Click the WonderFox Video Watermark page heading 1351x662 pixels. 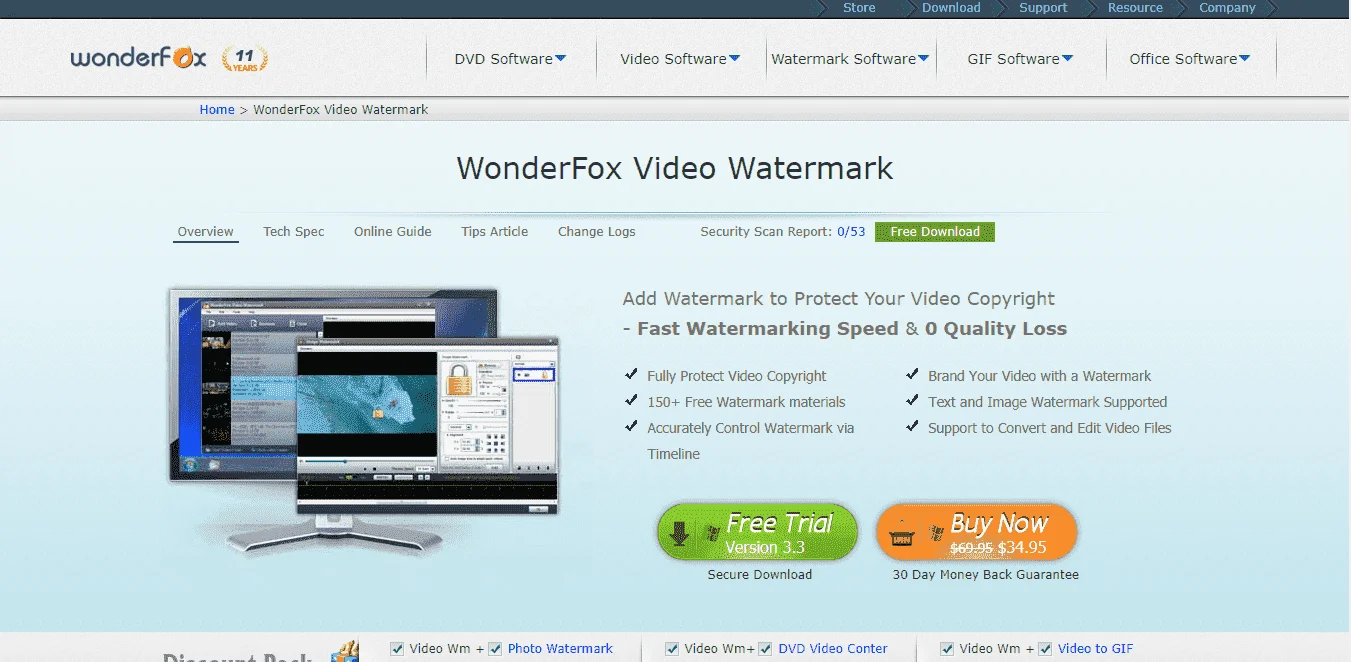tap(675, 168)
